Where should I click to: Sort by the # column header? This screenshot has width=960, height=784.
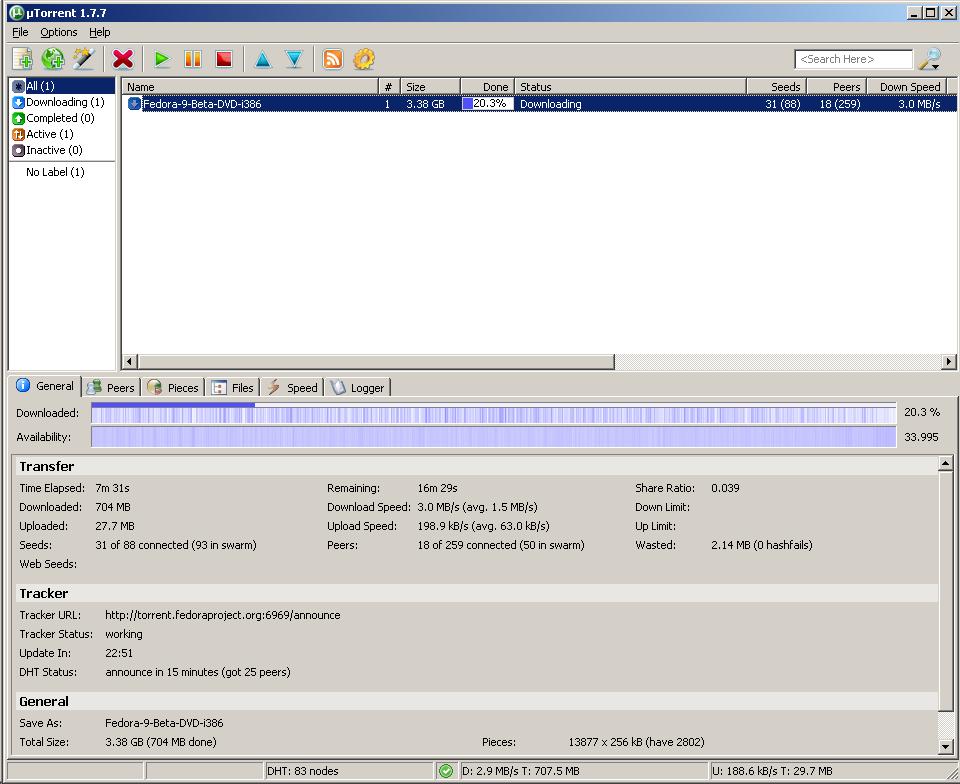389,87
